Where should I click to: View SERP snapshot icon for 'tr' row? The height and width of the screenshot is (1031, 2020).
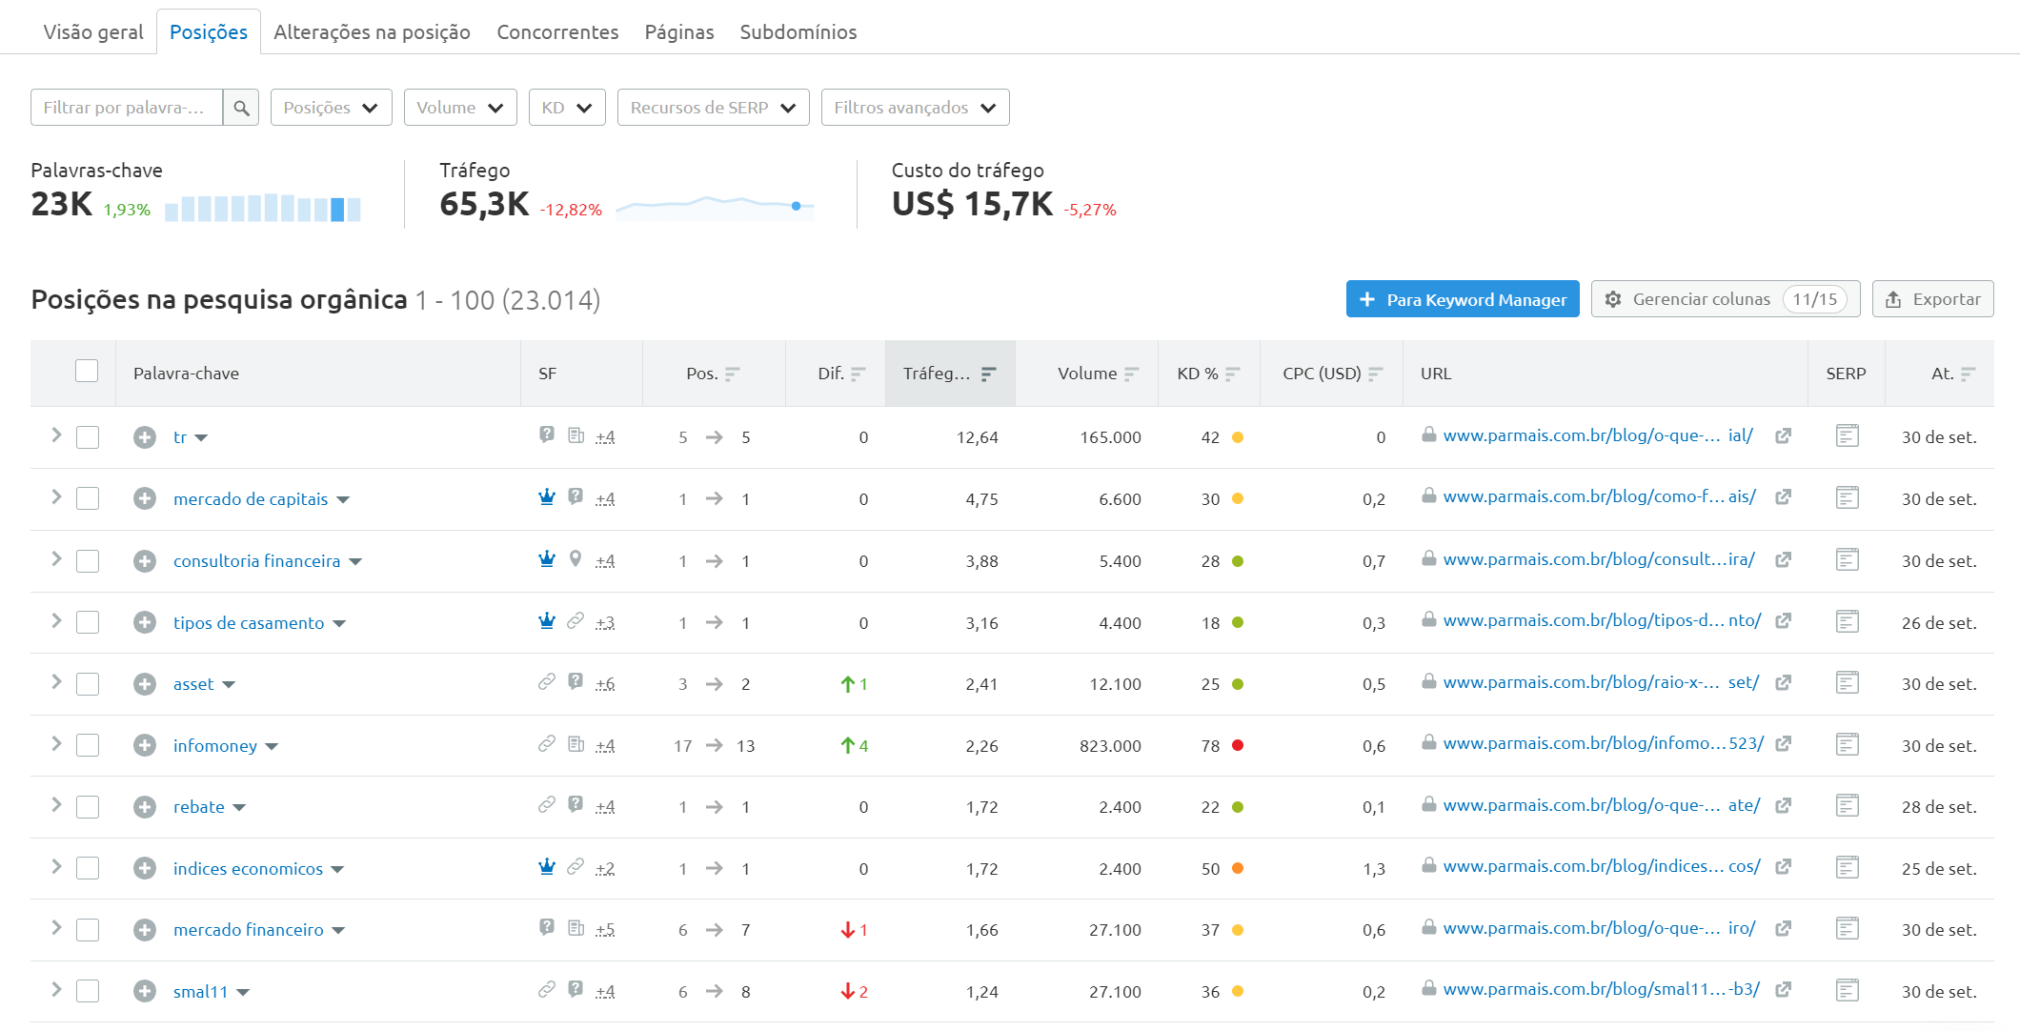coord(1847,436)
